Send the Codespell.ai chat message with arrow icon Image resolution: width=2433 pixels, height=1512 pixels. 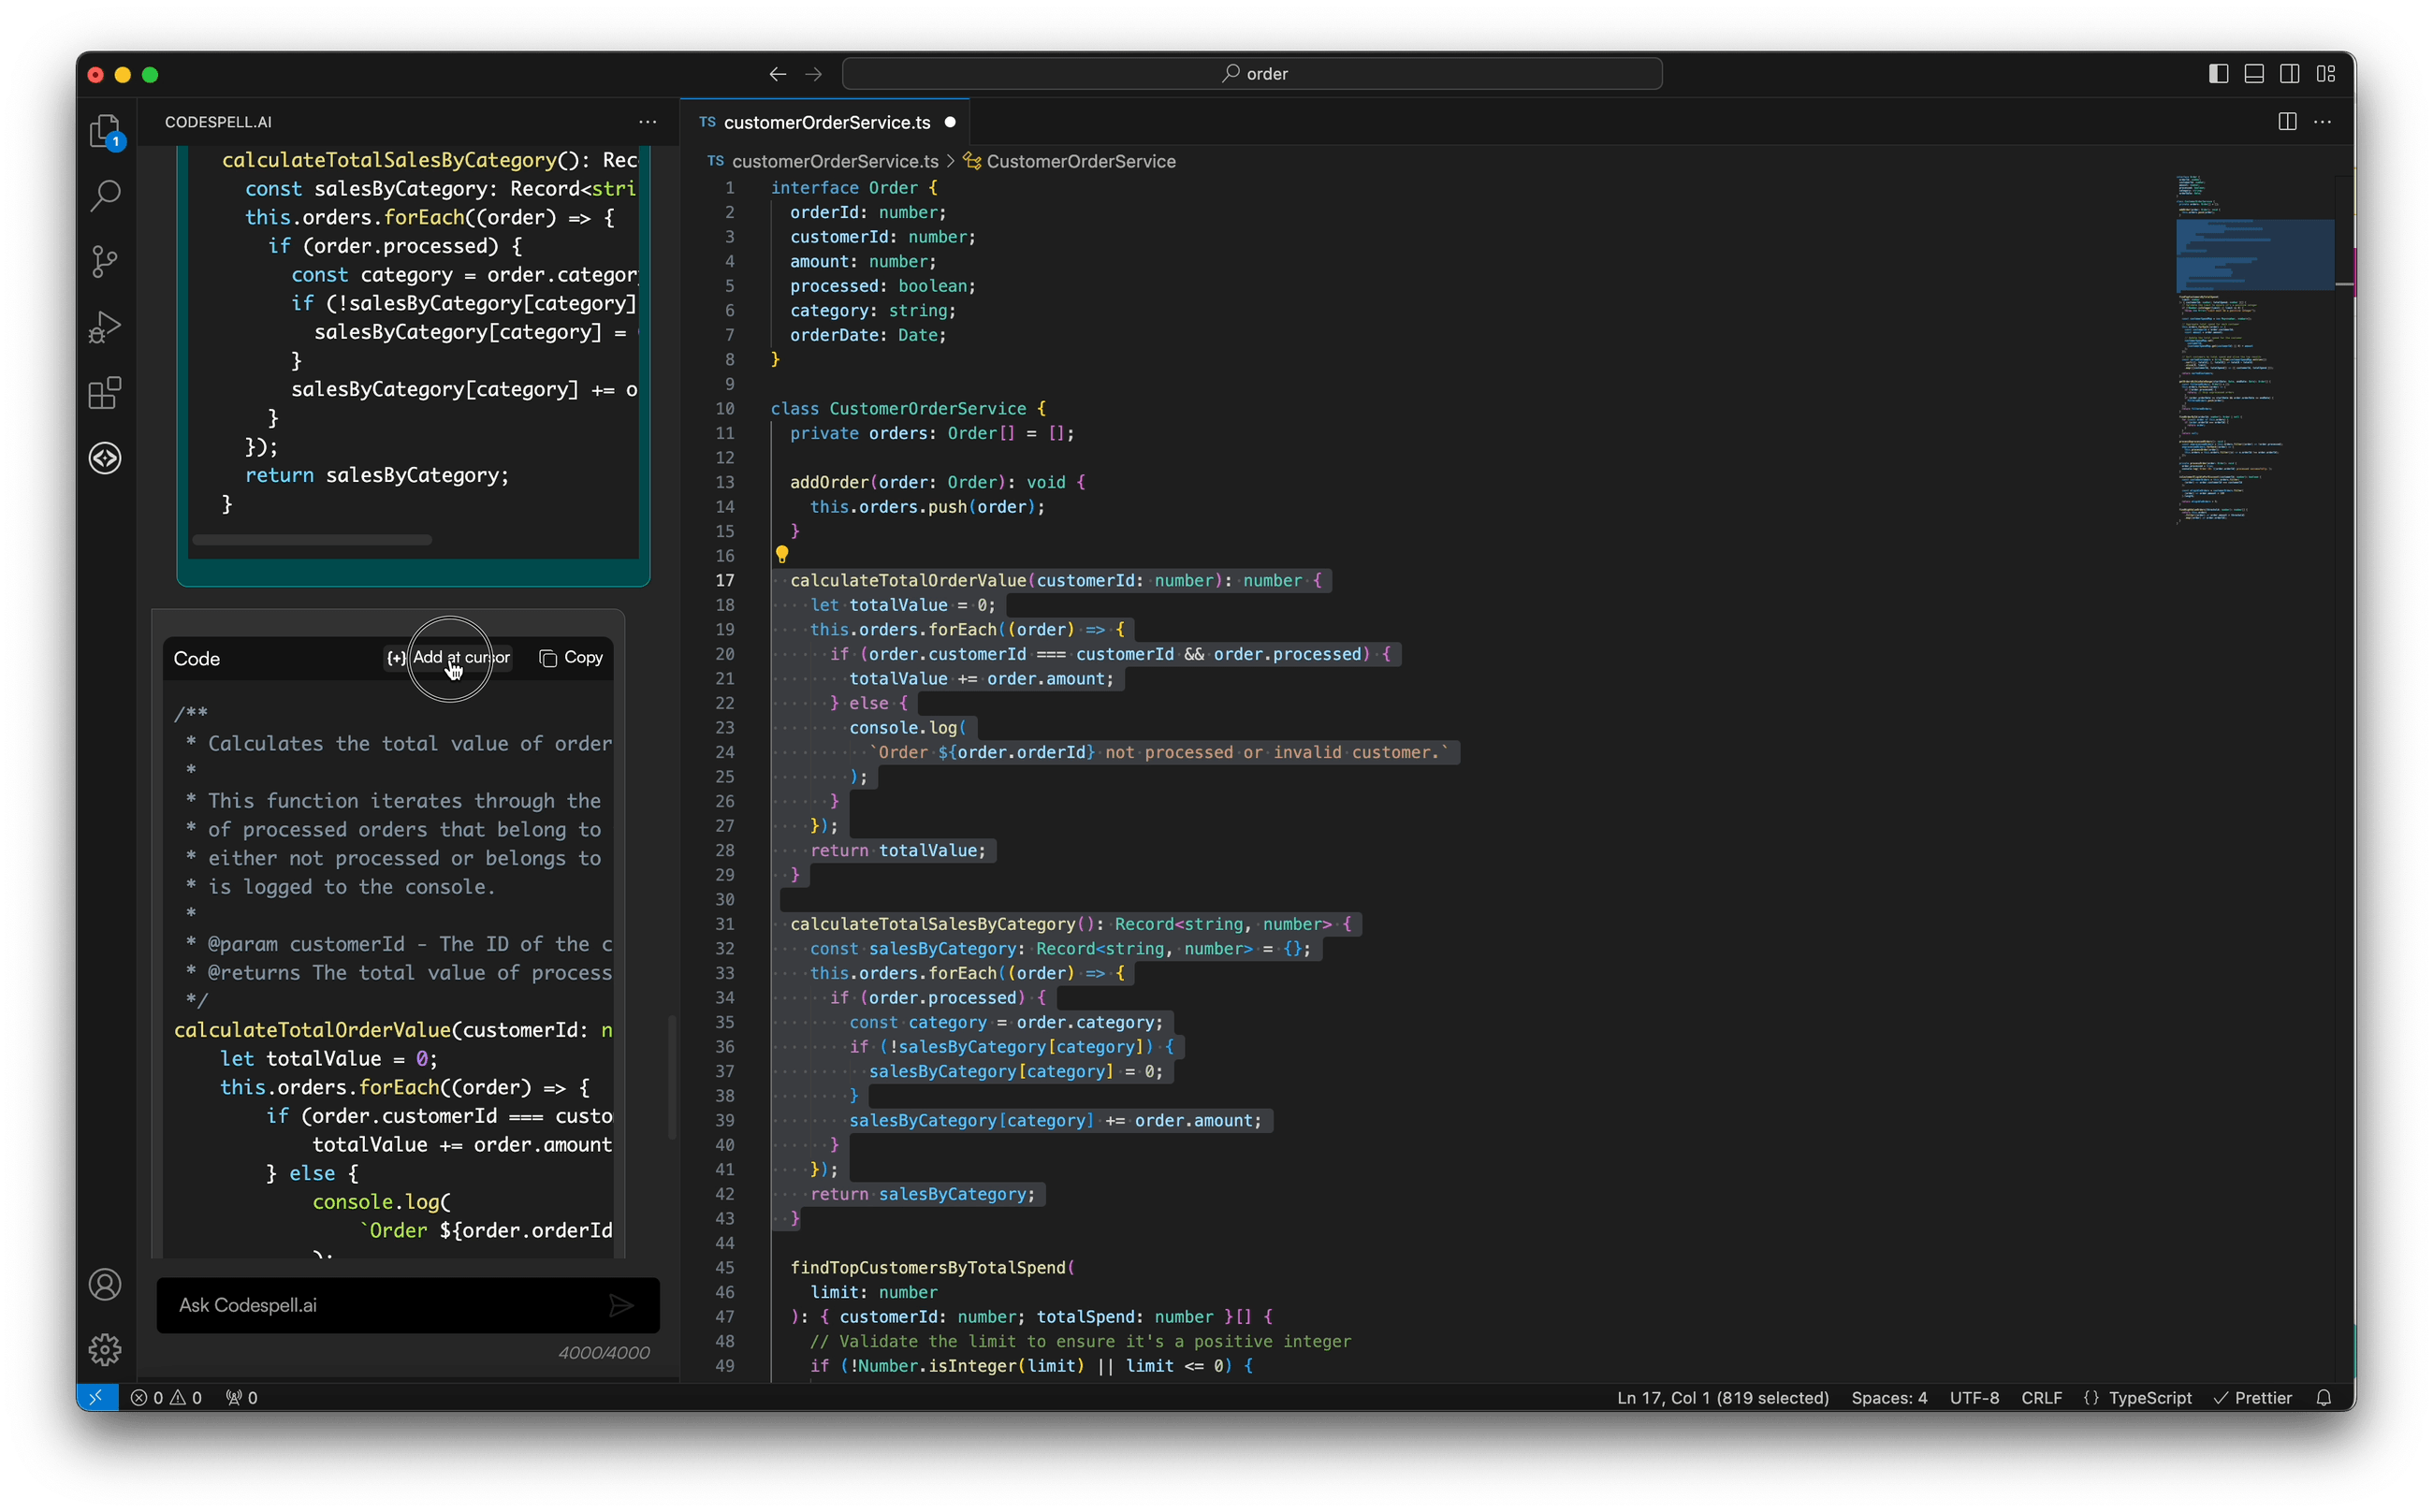click(621, 1305)
